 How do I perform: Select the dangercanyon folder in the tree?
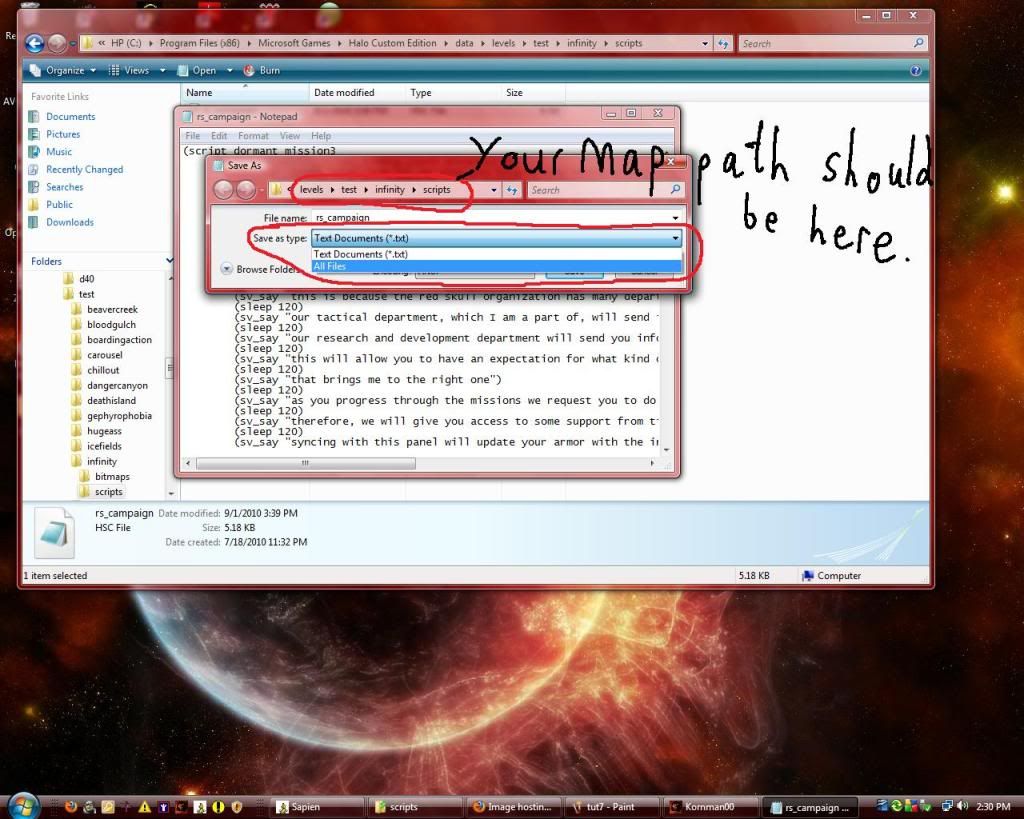[118, 385]
